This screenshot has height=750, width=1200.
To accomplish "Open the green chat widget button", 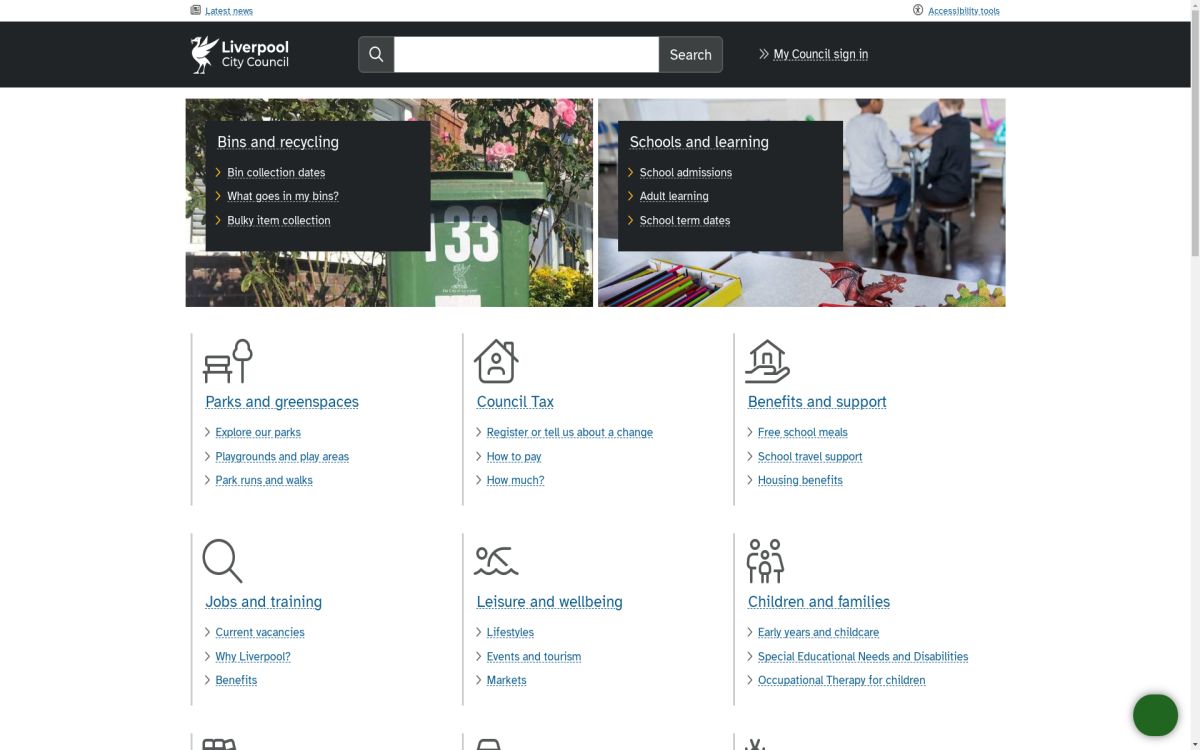I will [x=1155, y=715].
